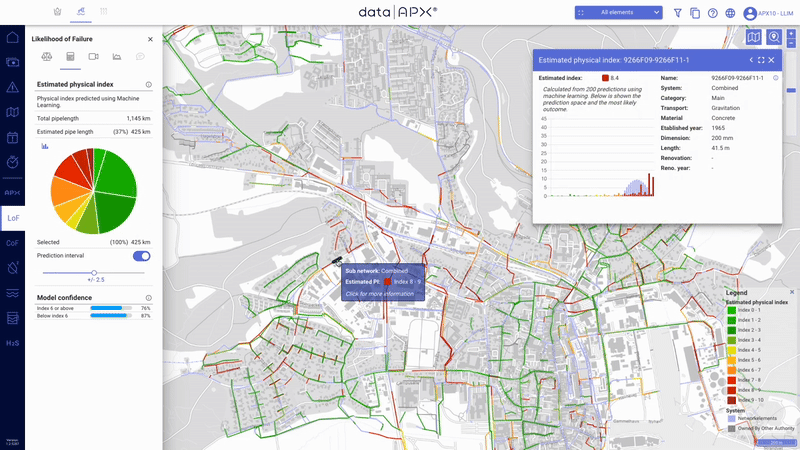Toggle the Prediction interval switch
This screenshot has width=800, height=450.
coord(142,256)
